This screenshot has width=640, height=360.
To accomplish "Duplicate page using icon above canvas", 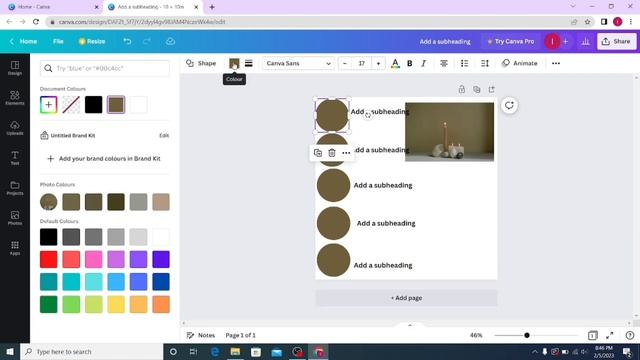I will click(476, 89).
